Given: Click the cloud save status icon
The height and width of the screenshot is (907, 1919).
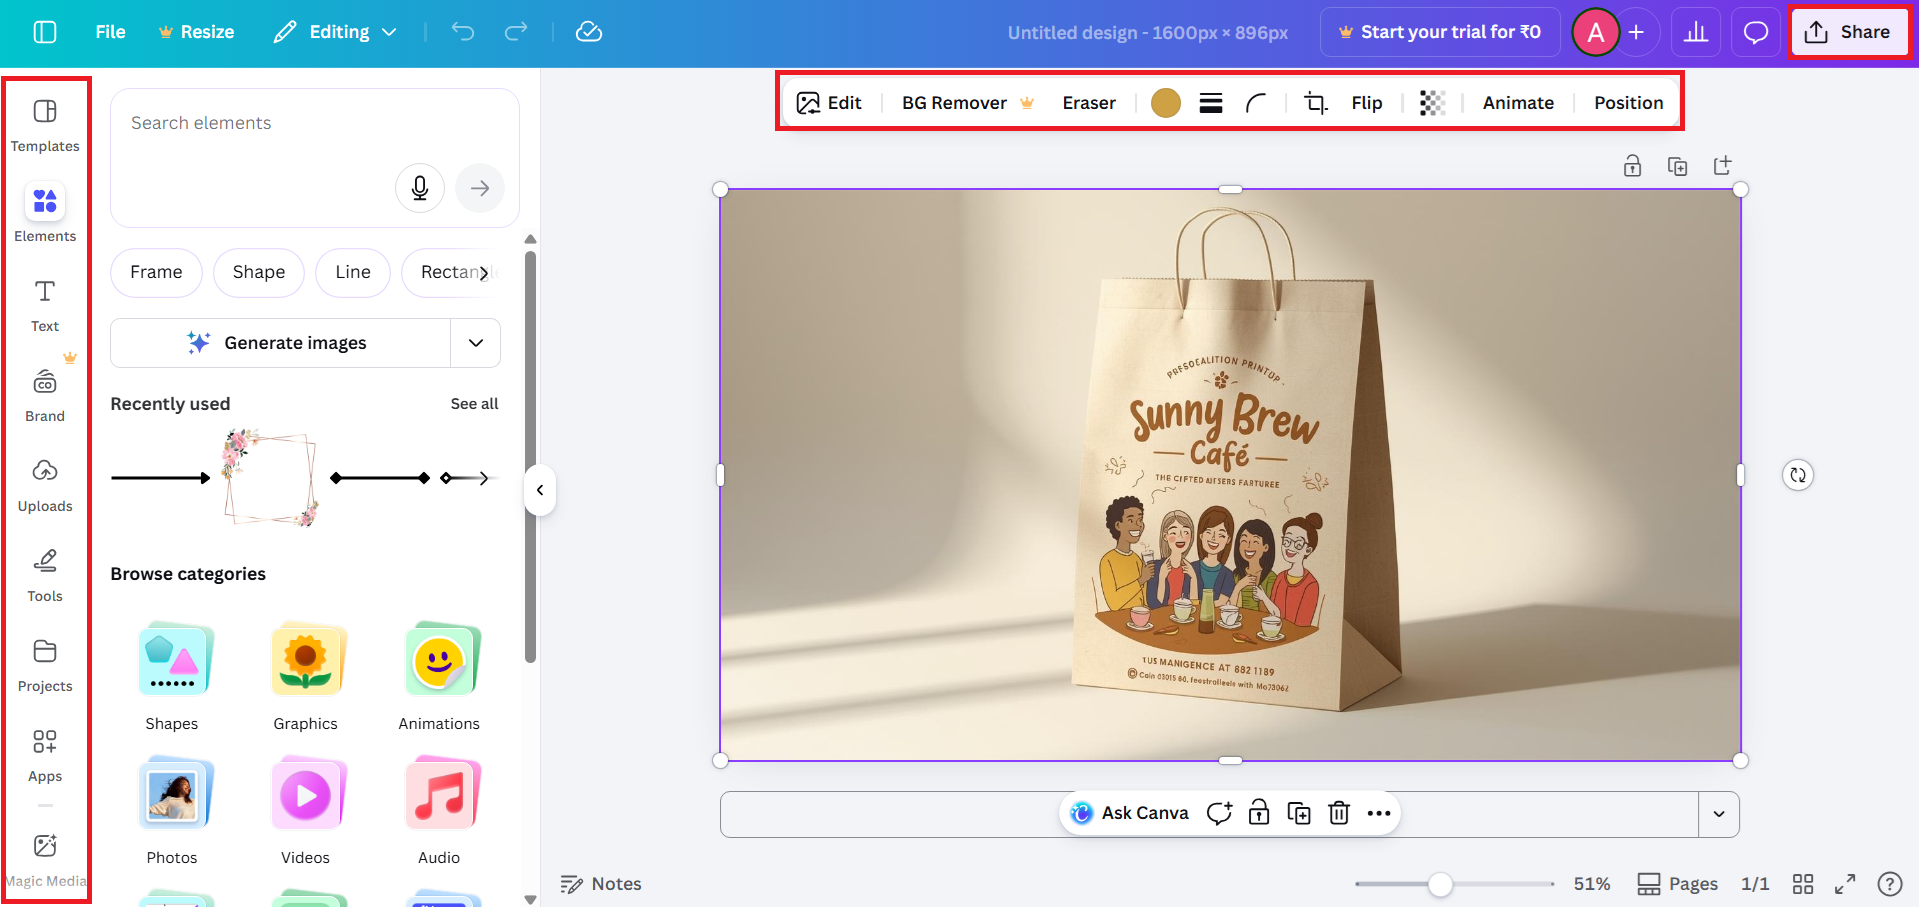Looking at the screenshot, I should [x=589, y=32].
